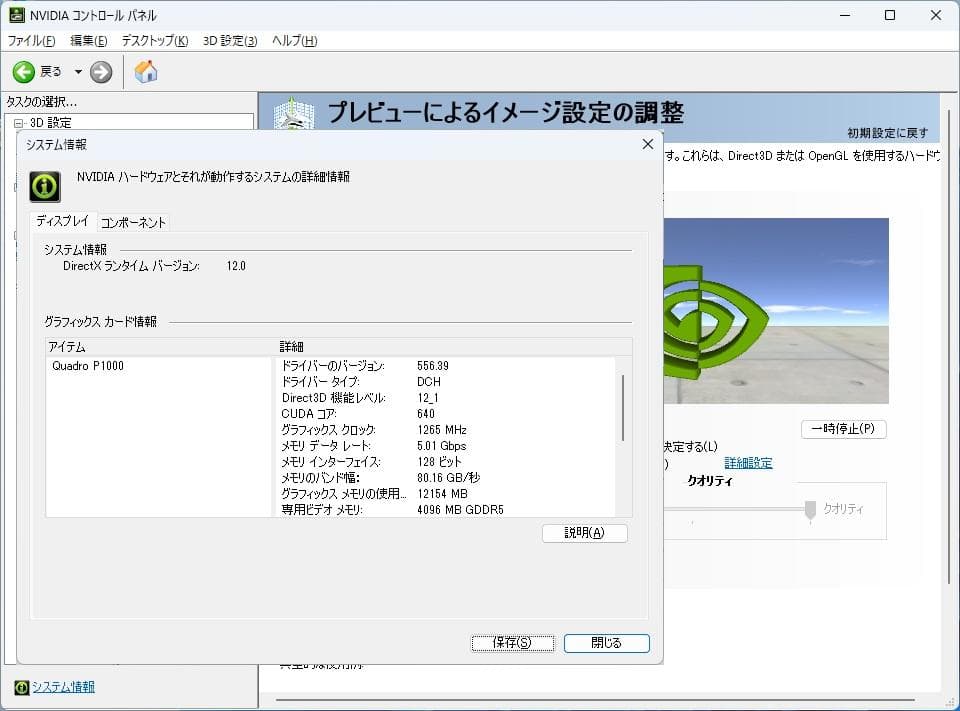The width and height of the screenshot is (960, 711).
Task: Click the 説明 button
Action: (x=584, y=533)
